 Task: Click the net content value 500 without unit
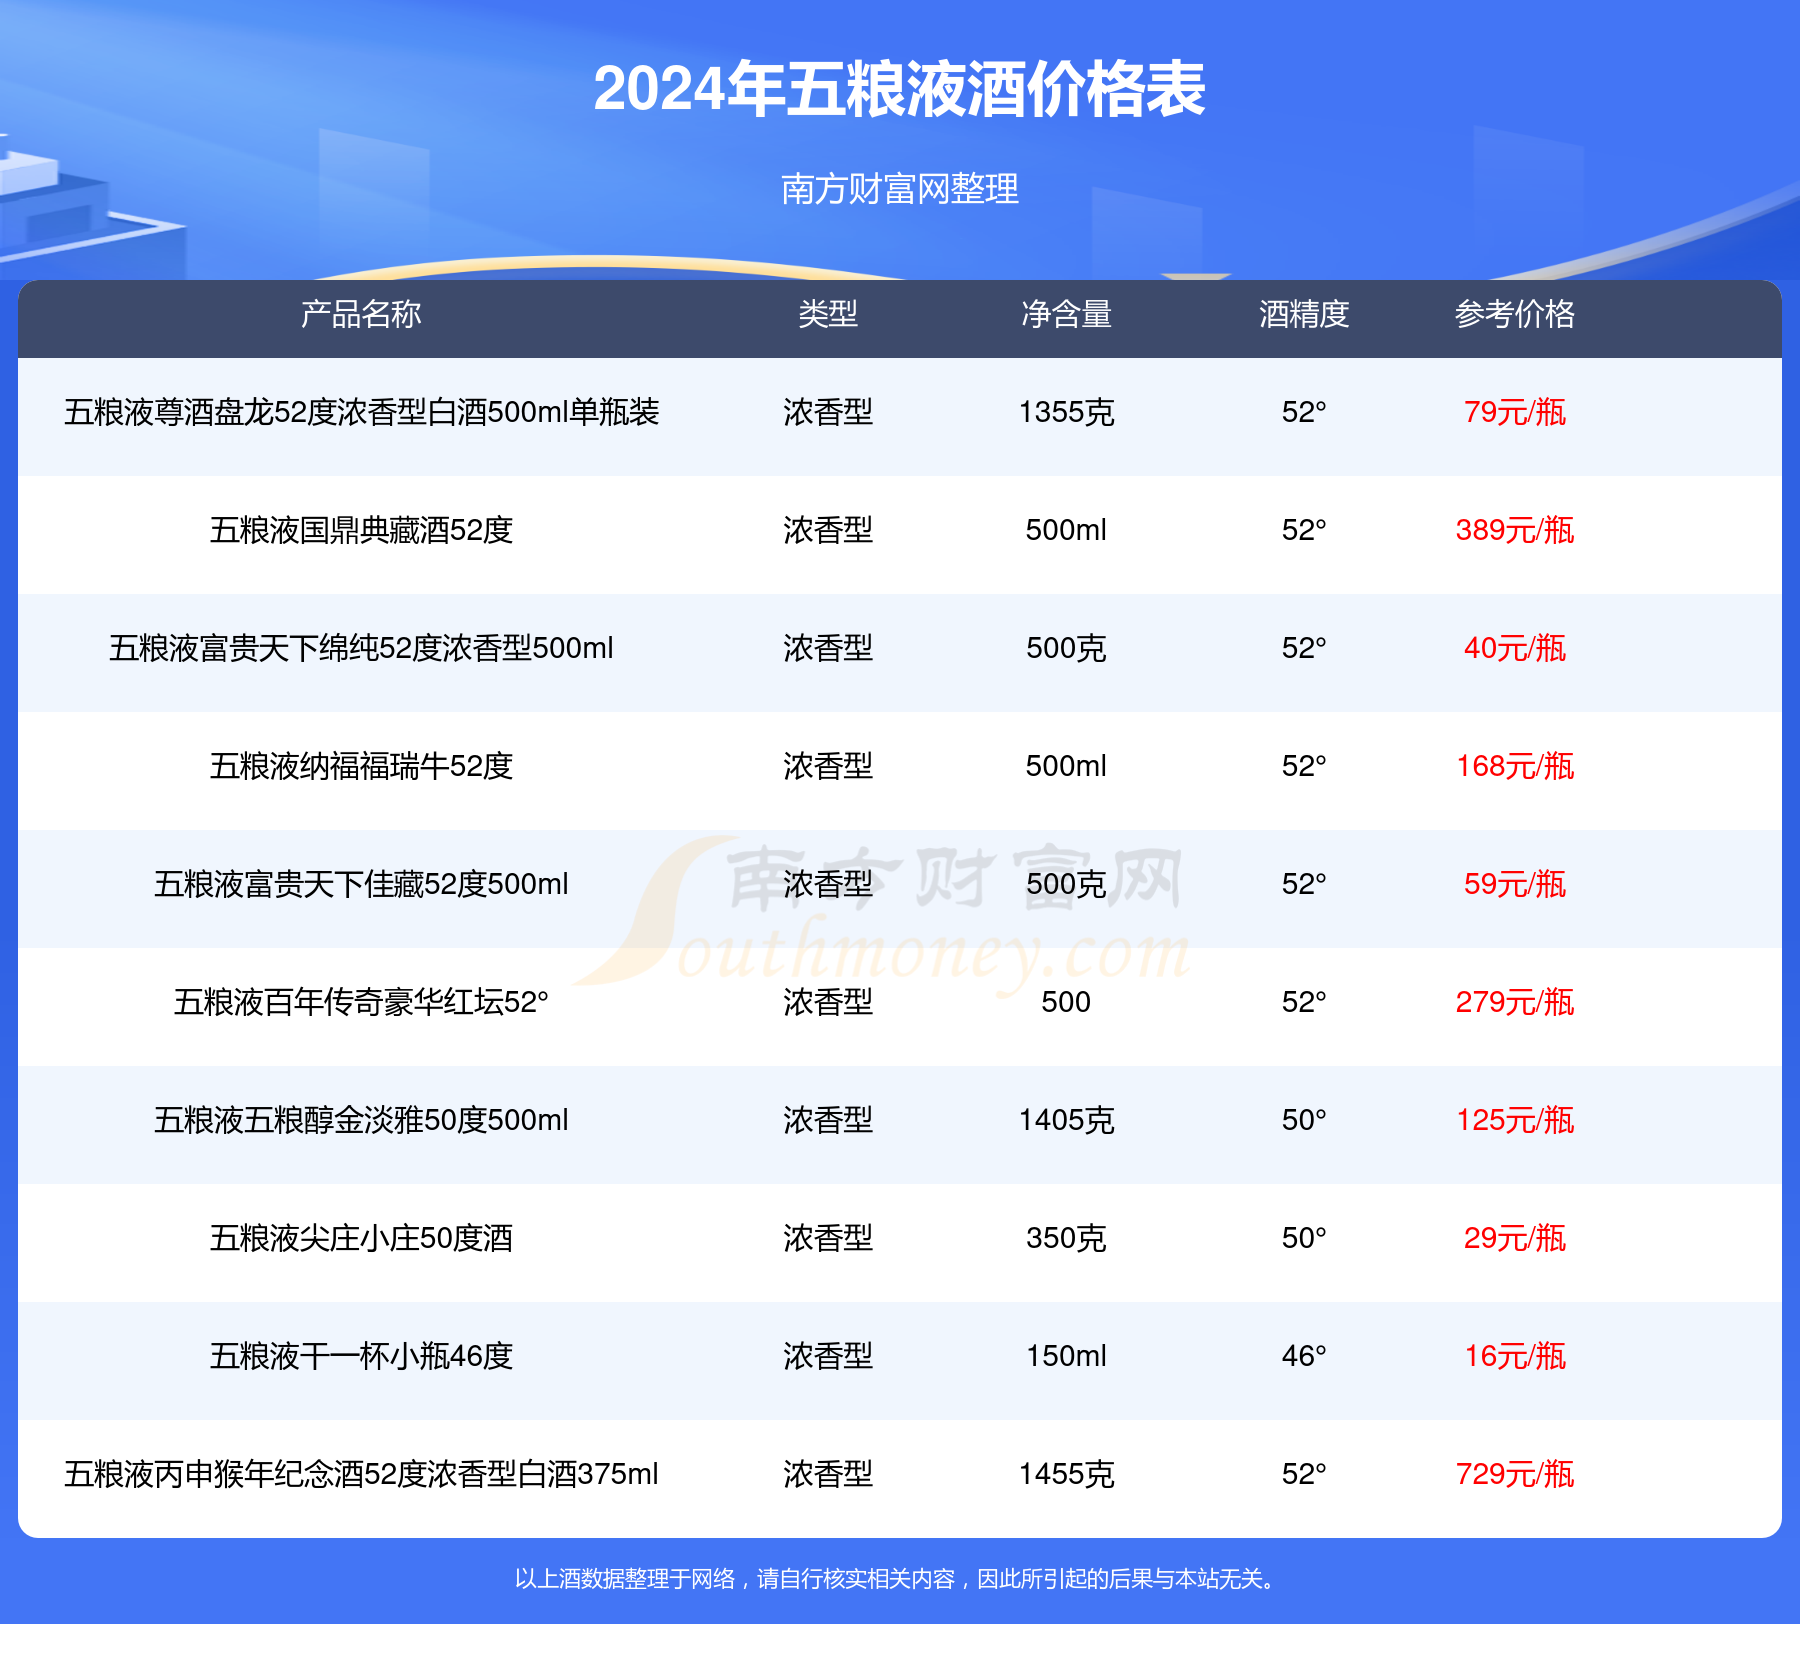[1066, 1002]
